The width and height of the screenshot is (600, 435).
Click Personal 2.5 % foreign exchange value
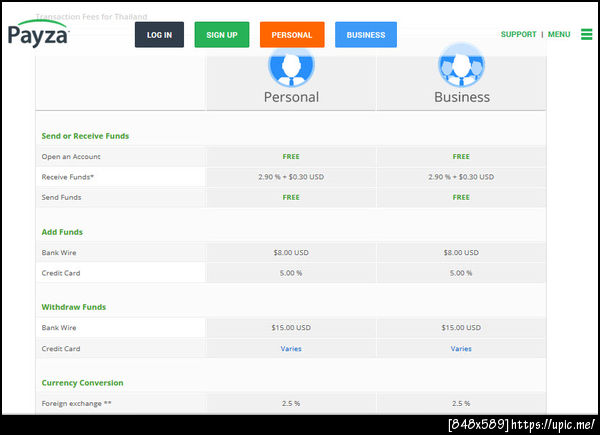click(x=291, y=403)
